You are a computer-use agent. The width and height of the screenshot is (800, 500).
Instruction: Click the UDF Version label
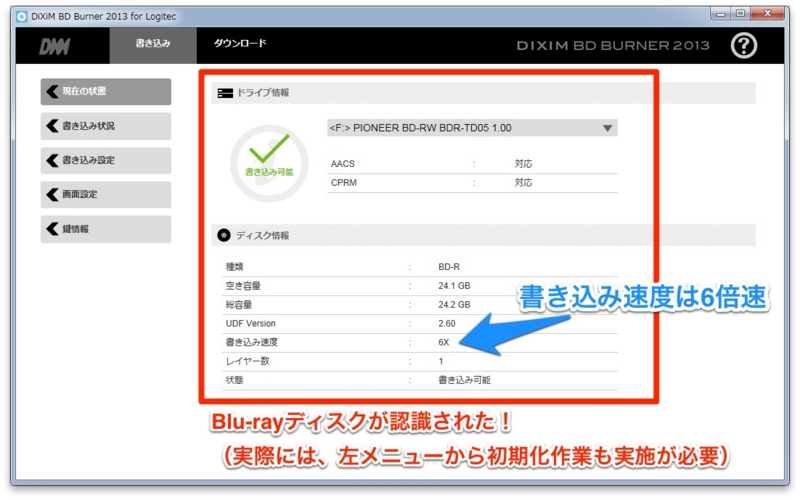[251, 323]
